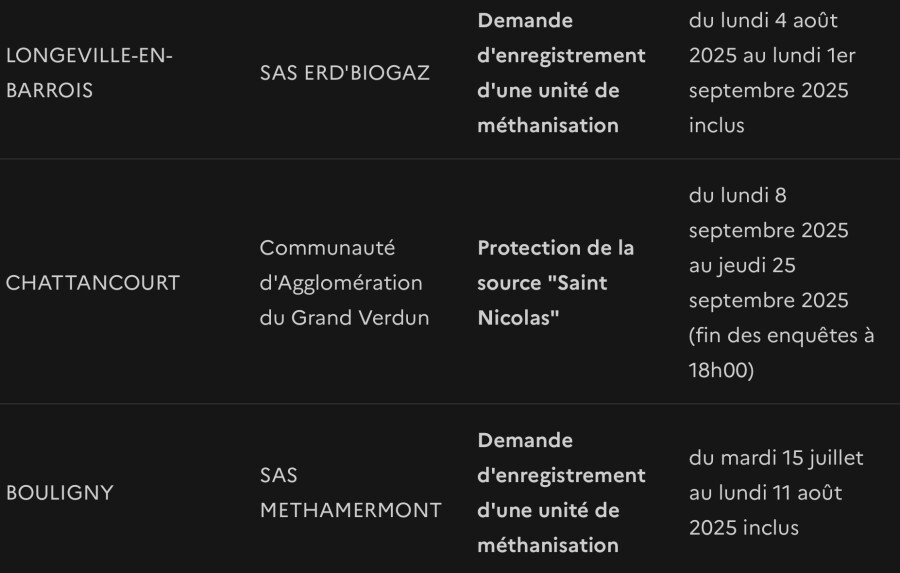Open the METHAMERMONT méthanisation registration link
Screen dimensions: 900x573
pos(561,493)
